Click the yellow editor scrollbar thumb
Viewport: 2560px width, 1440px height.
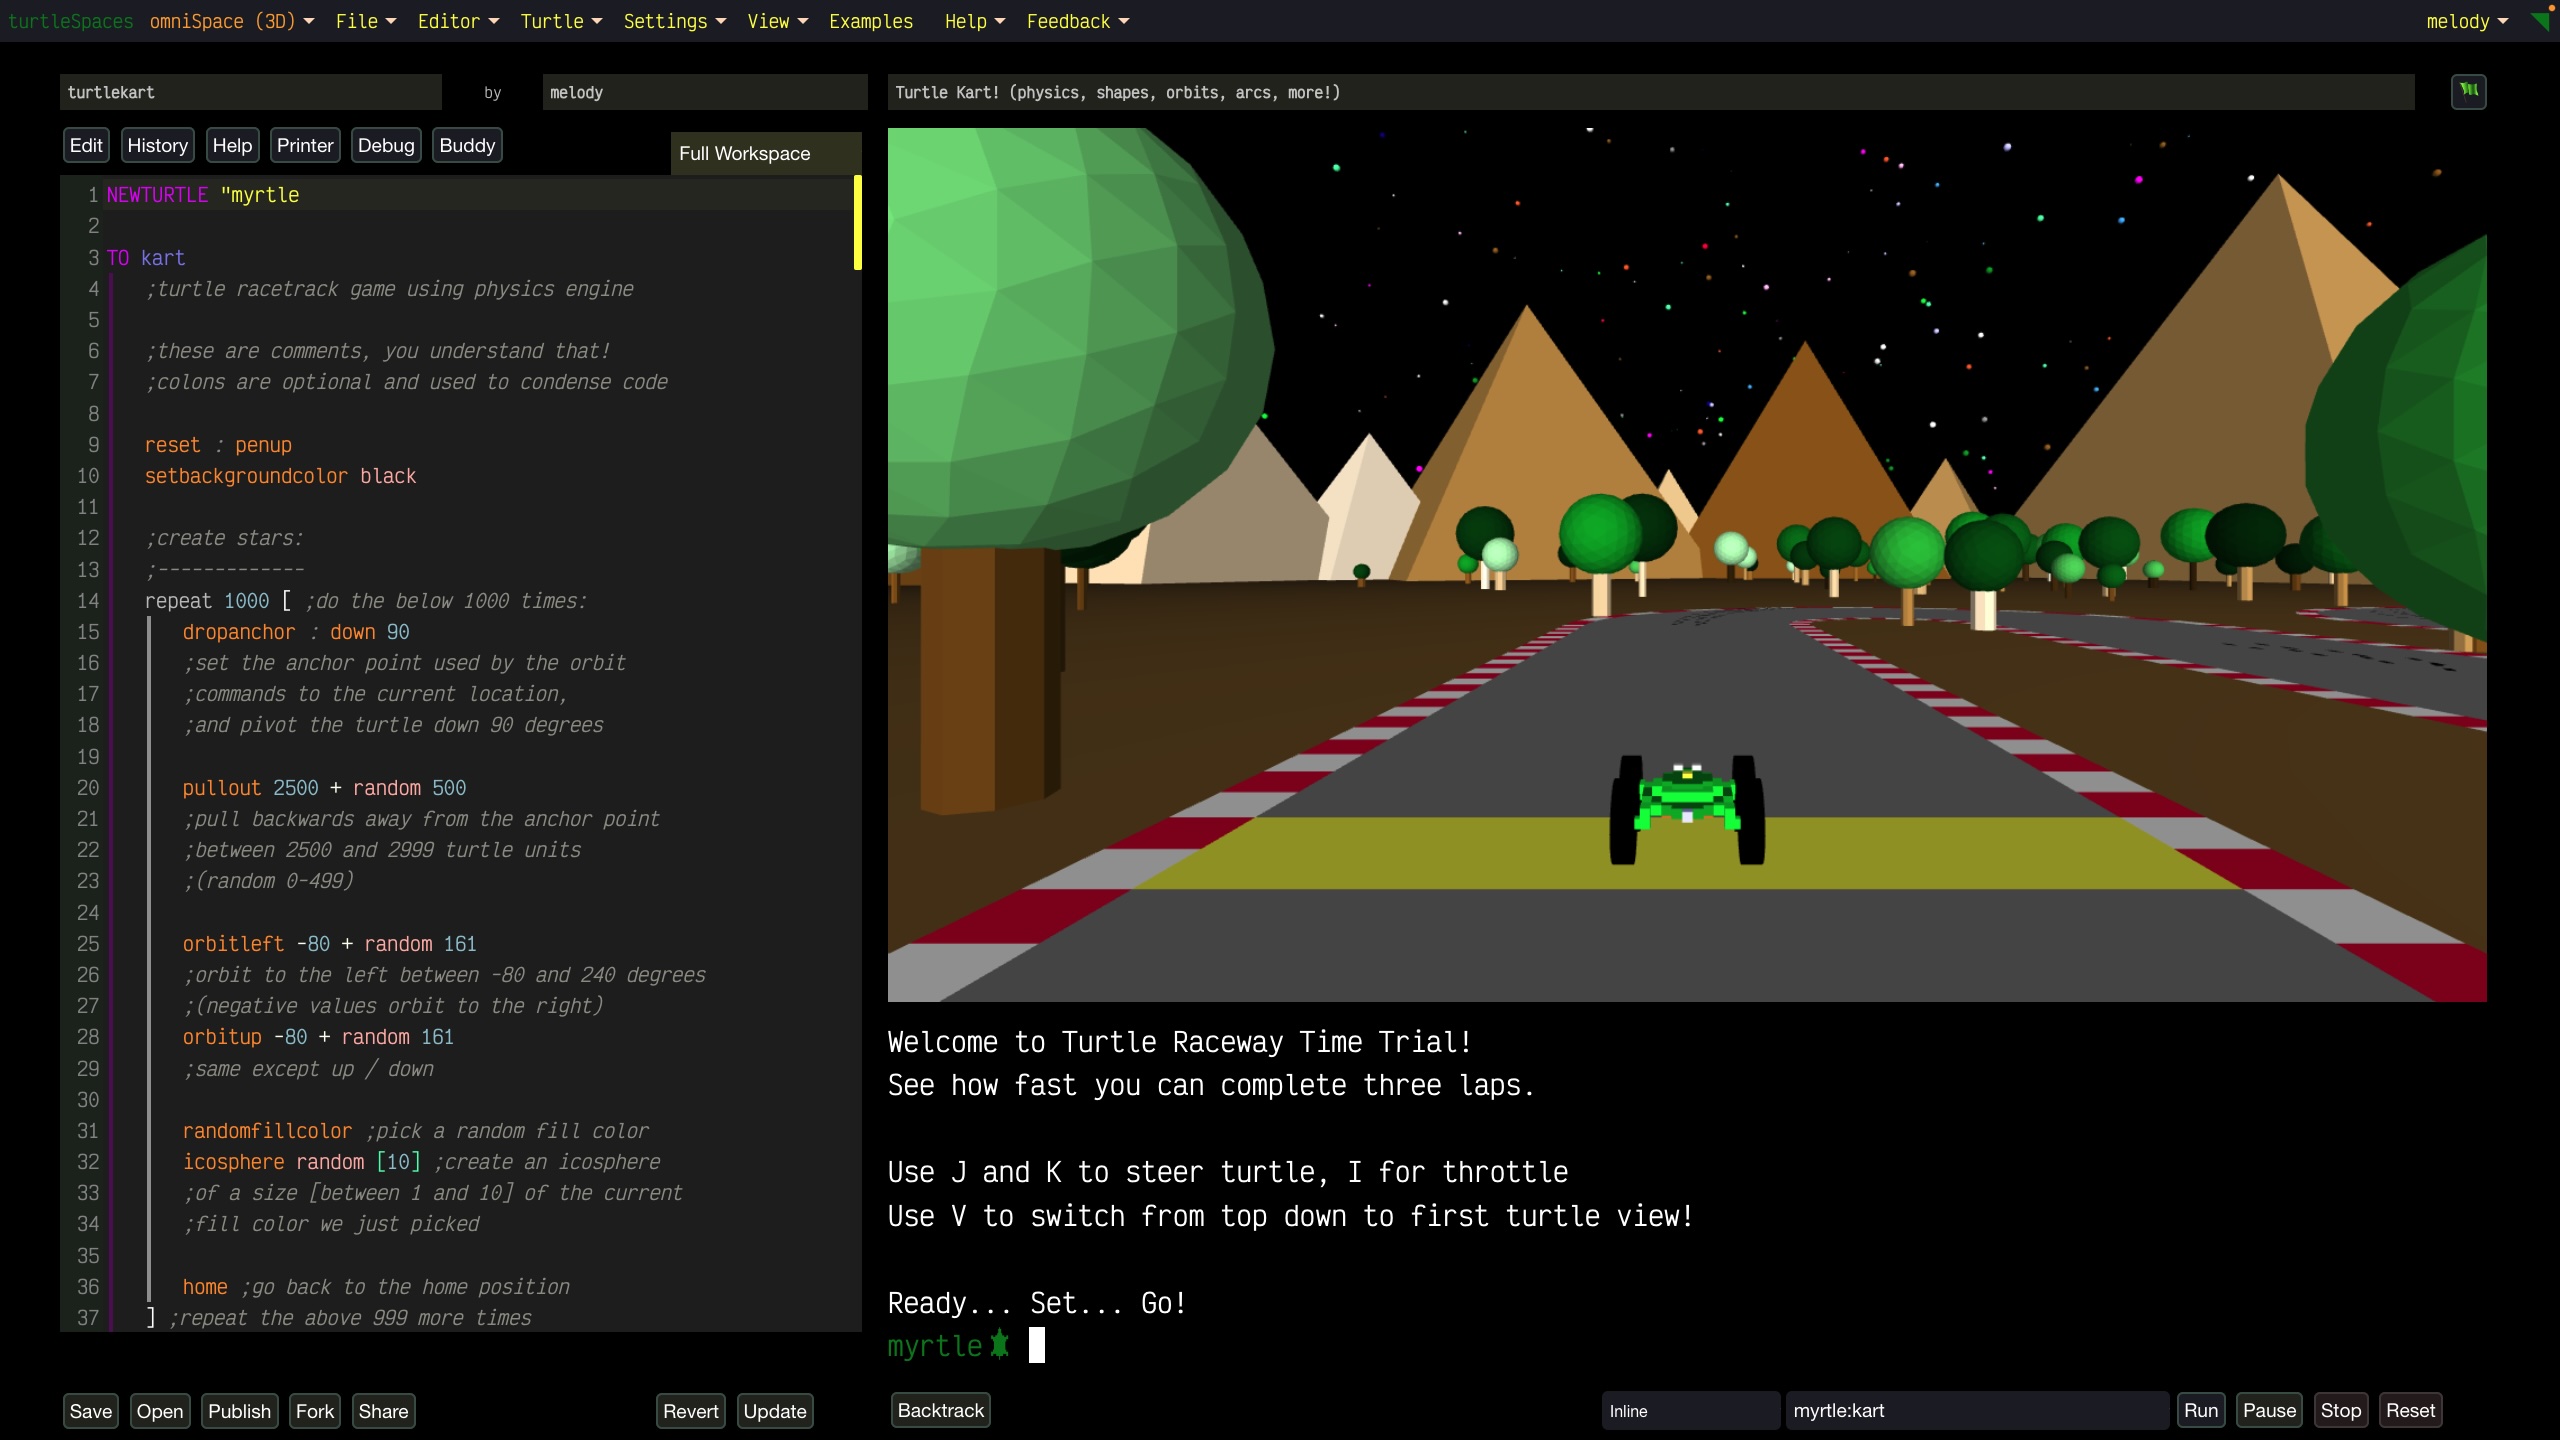click(857, 222)
